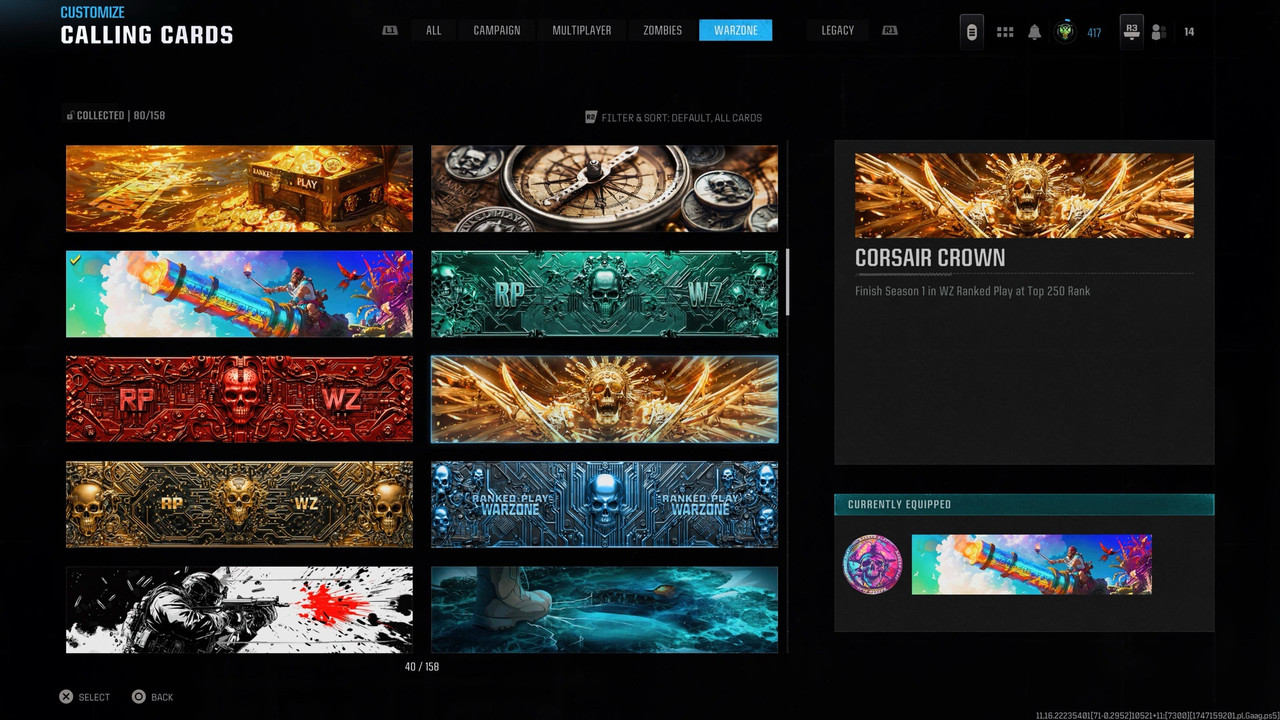Click the R2 filter button icon

(591, 117)
